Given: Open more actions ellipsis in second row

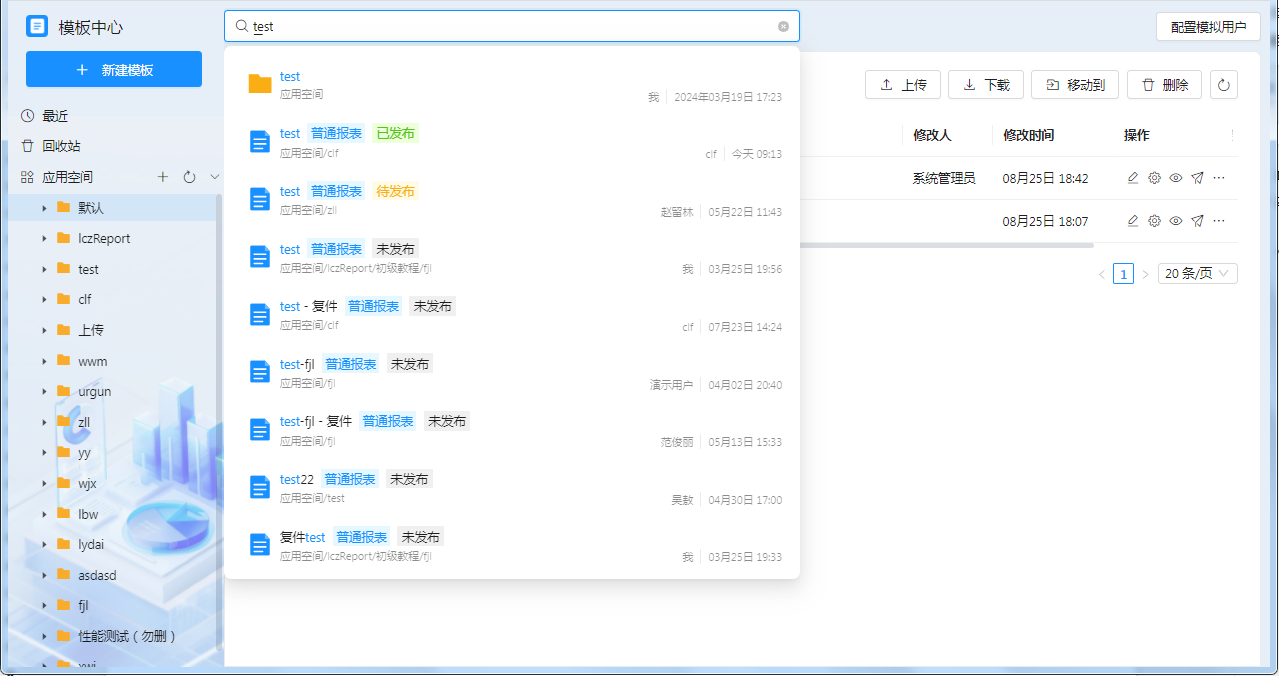Looking at the screenshot, I should click(x=1219, y=221).
